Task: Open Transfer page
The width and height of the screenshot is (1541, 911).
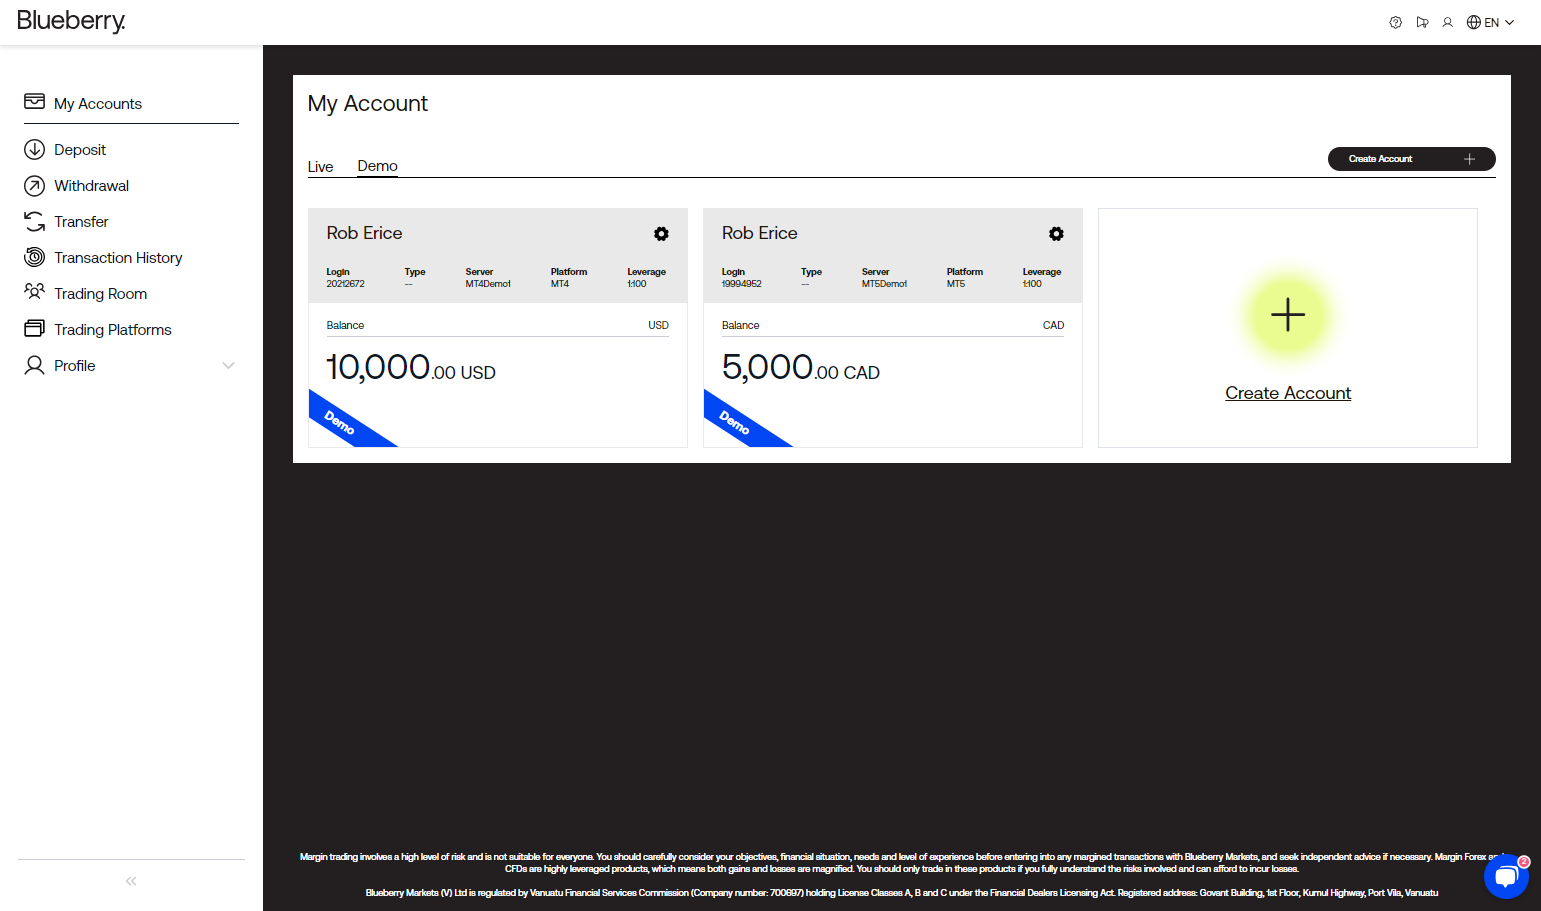Action: point(81,222)
